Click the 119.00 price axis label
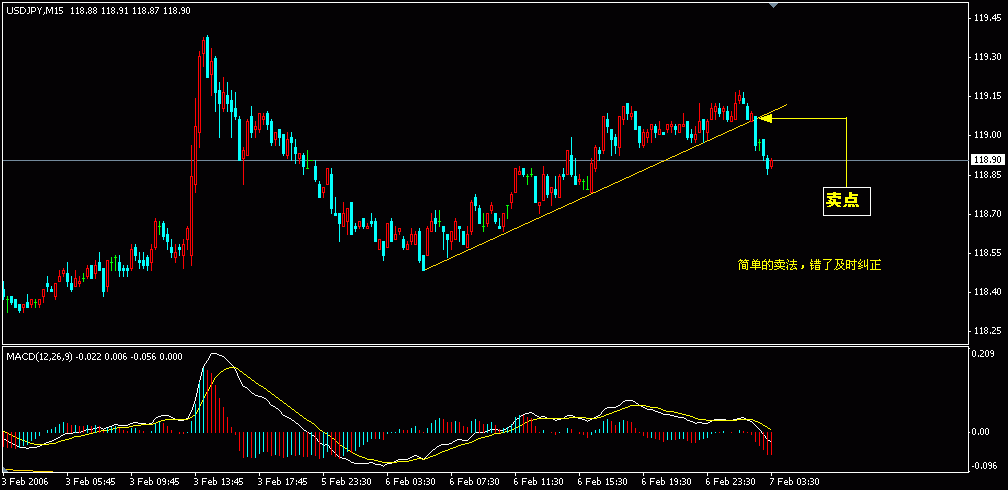This screenshot has width=1008, height=490. point(987,136)
